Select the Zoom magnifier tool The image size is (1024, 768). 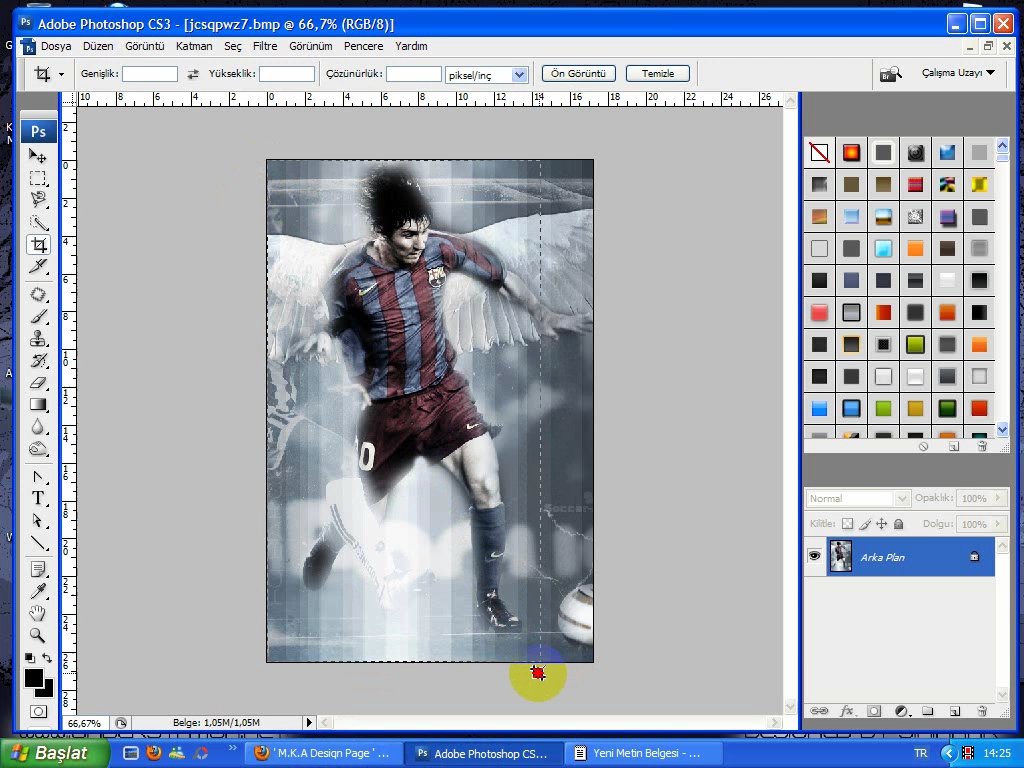(x=38, y=635)
